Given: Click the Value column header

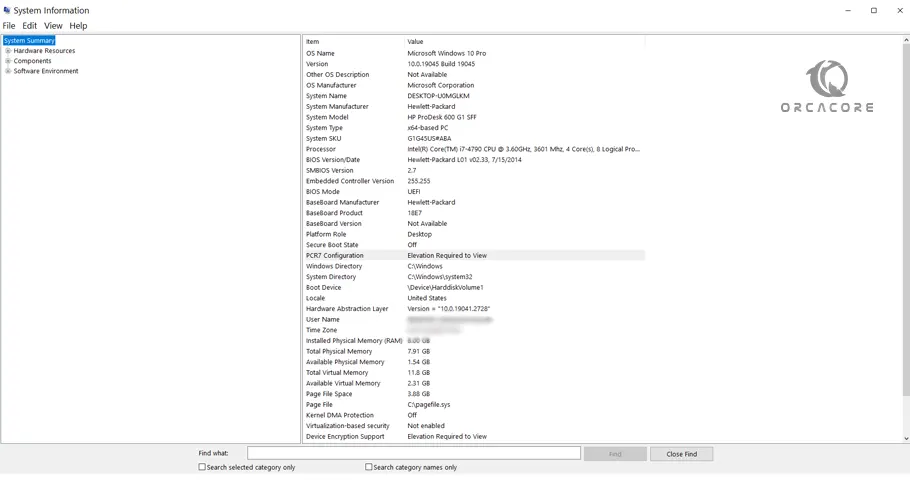Looking at the screenshot, I should [x=525, y=41].
